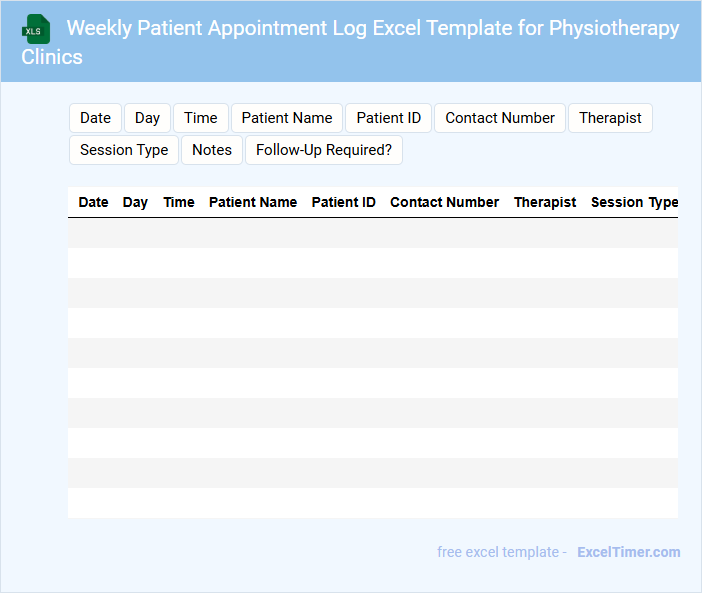Click the Therapist column header
The height and width of the screenshot is (593, 702).
tap(545, 202)
